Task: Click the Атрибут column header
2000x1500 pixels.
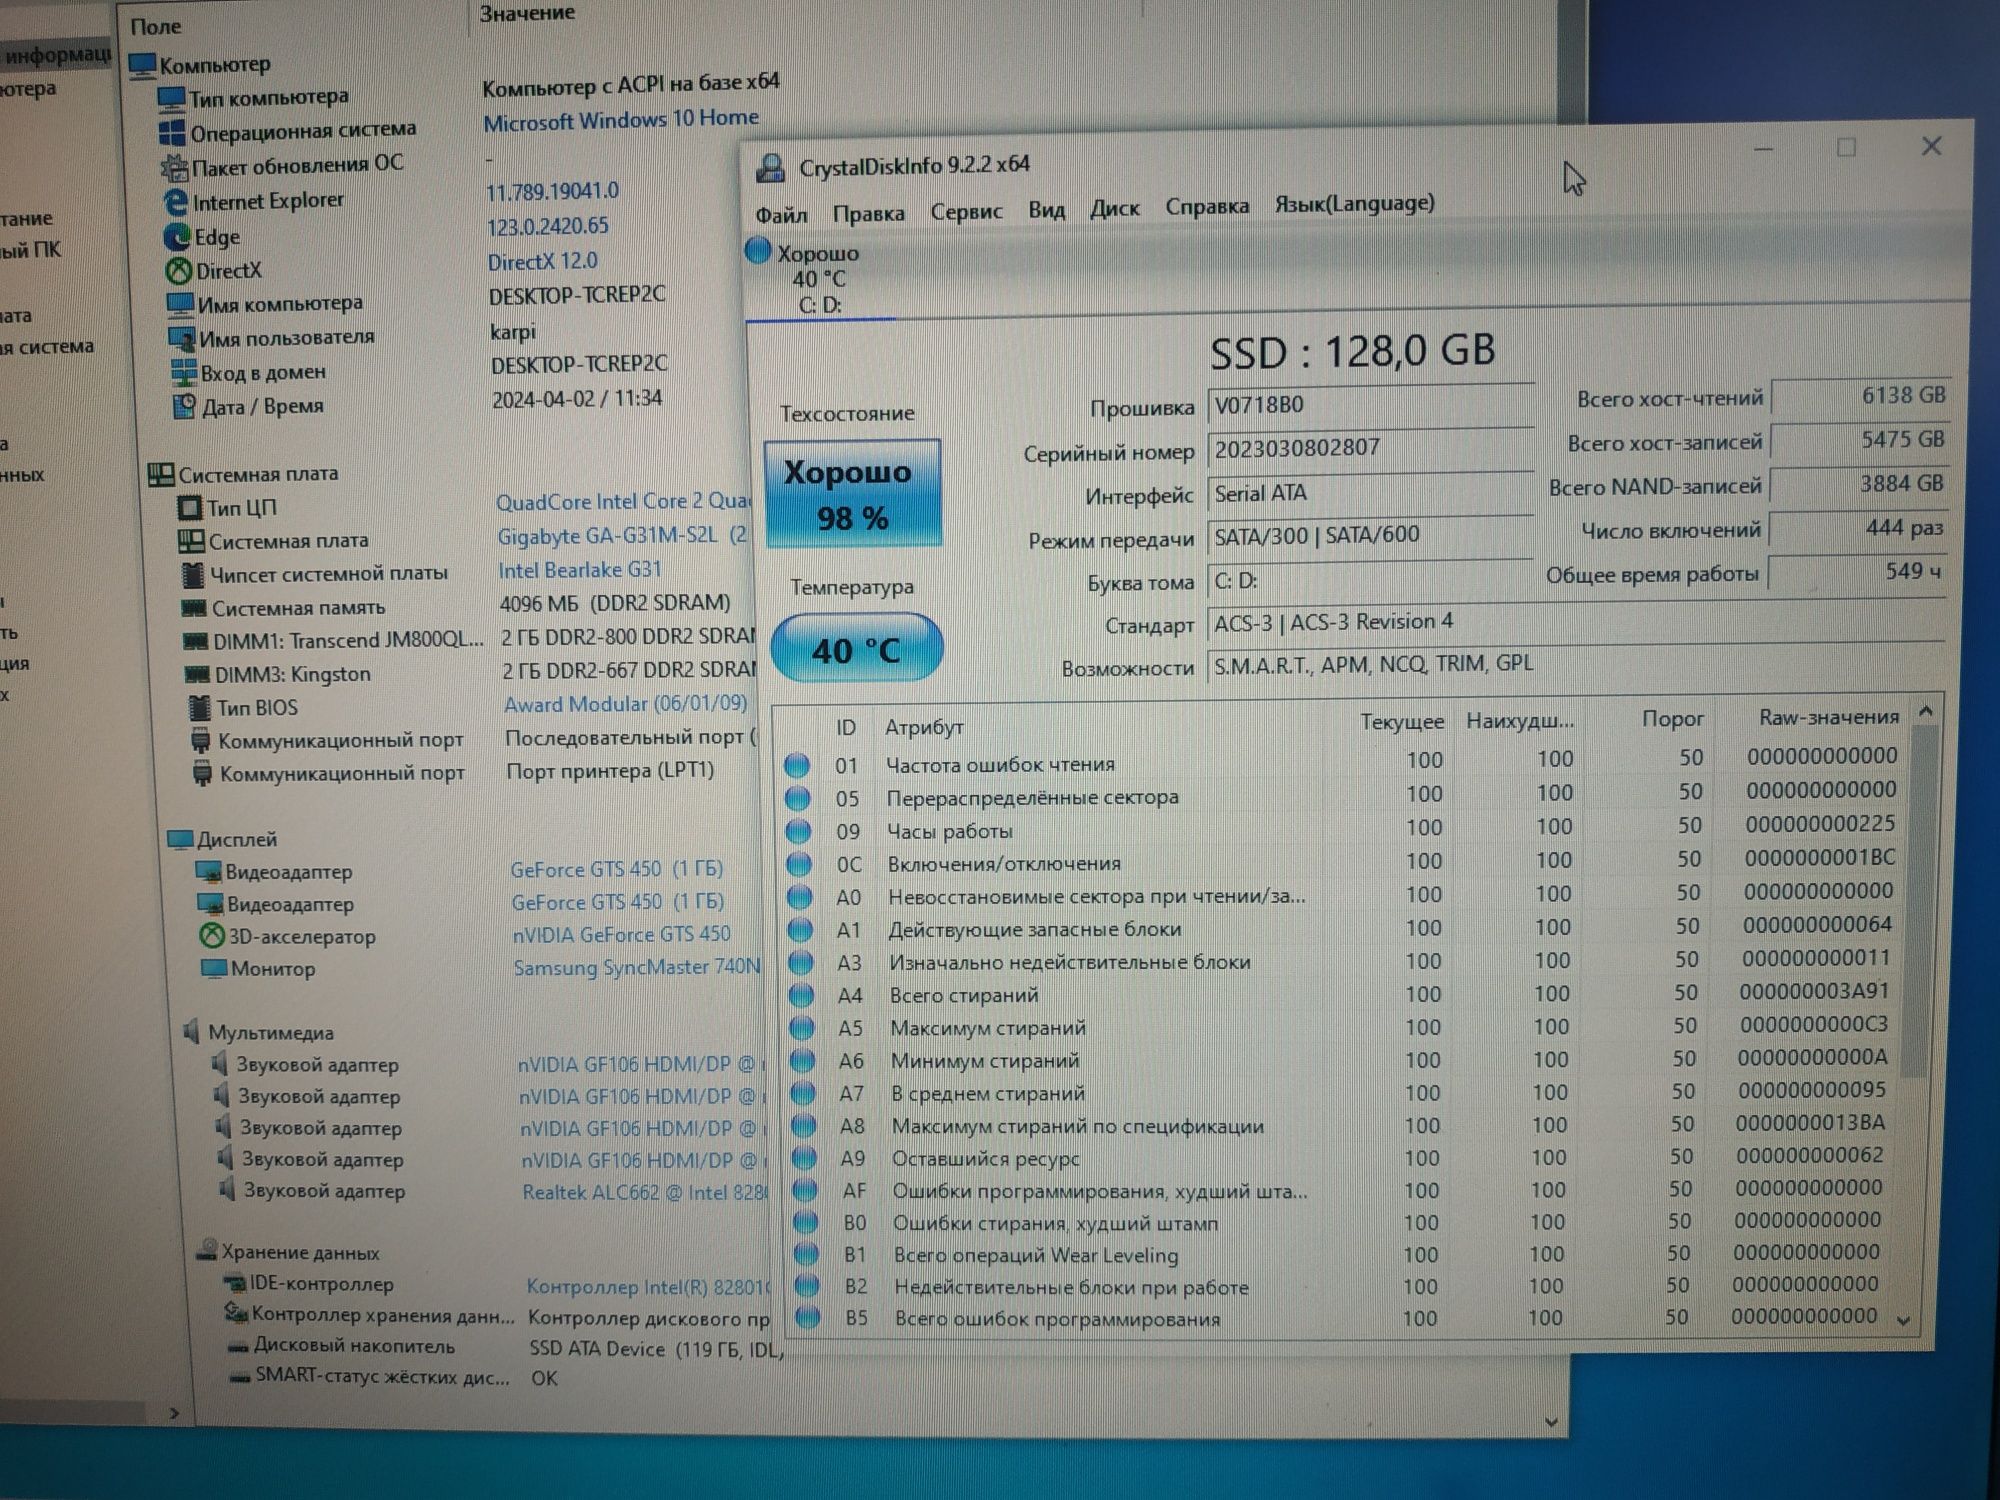Action: click(x=923, y=727)
